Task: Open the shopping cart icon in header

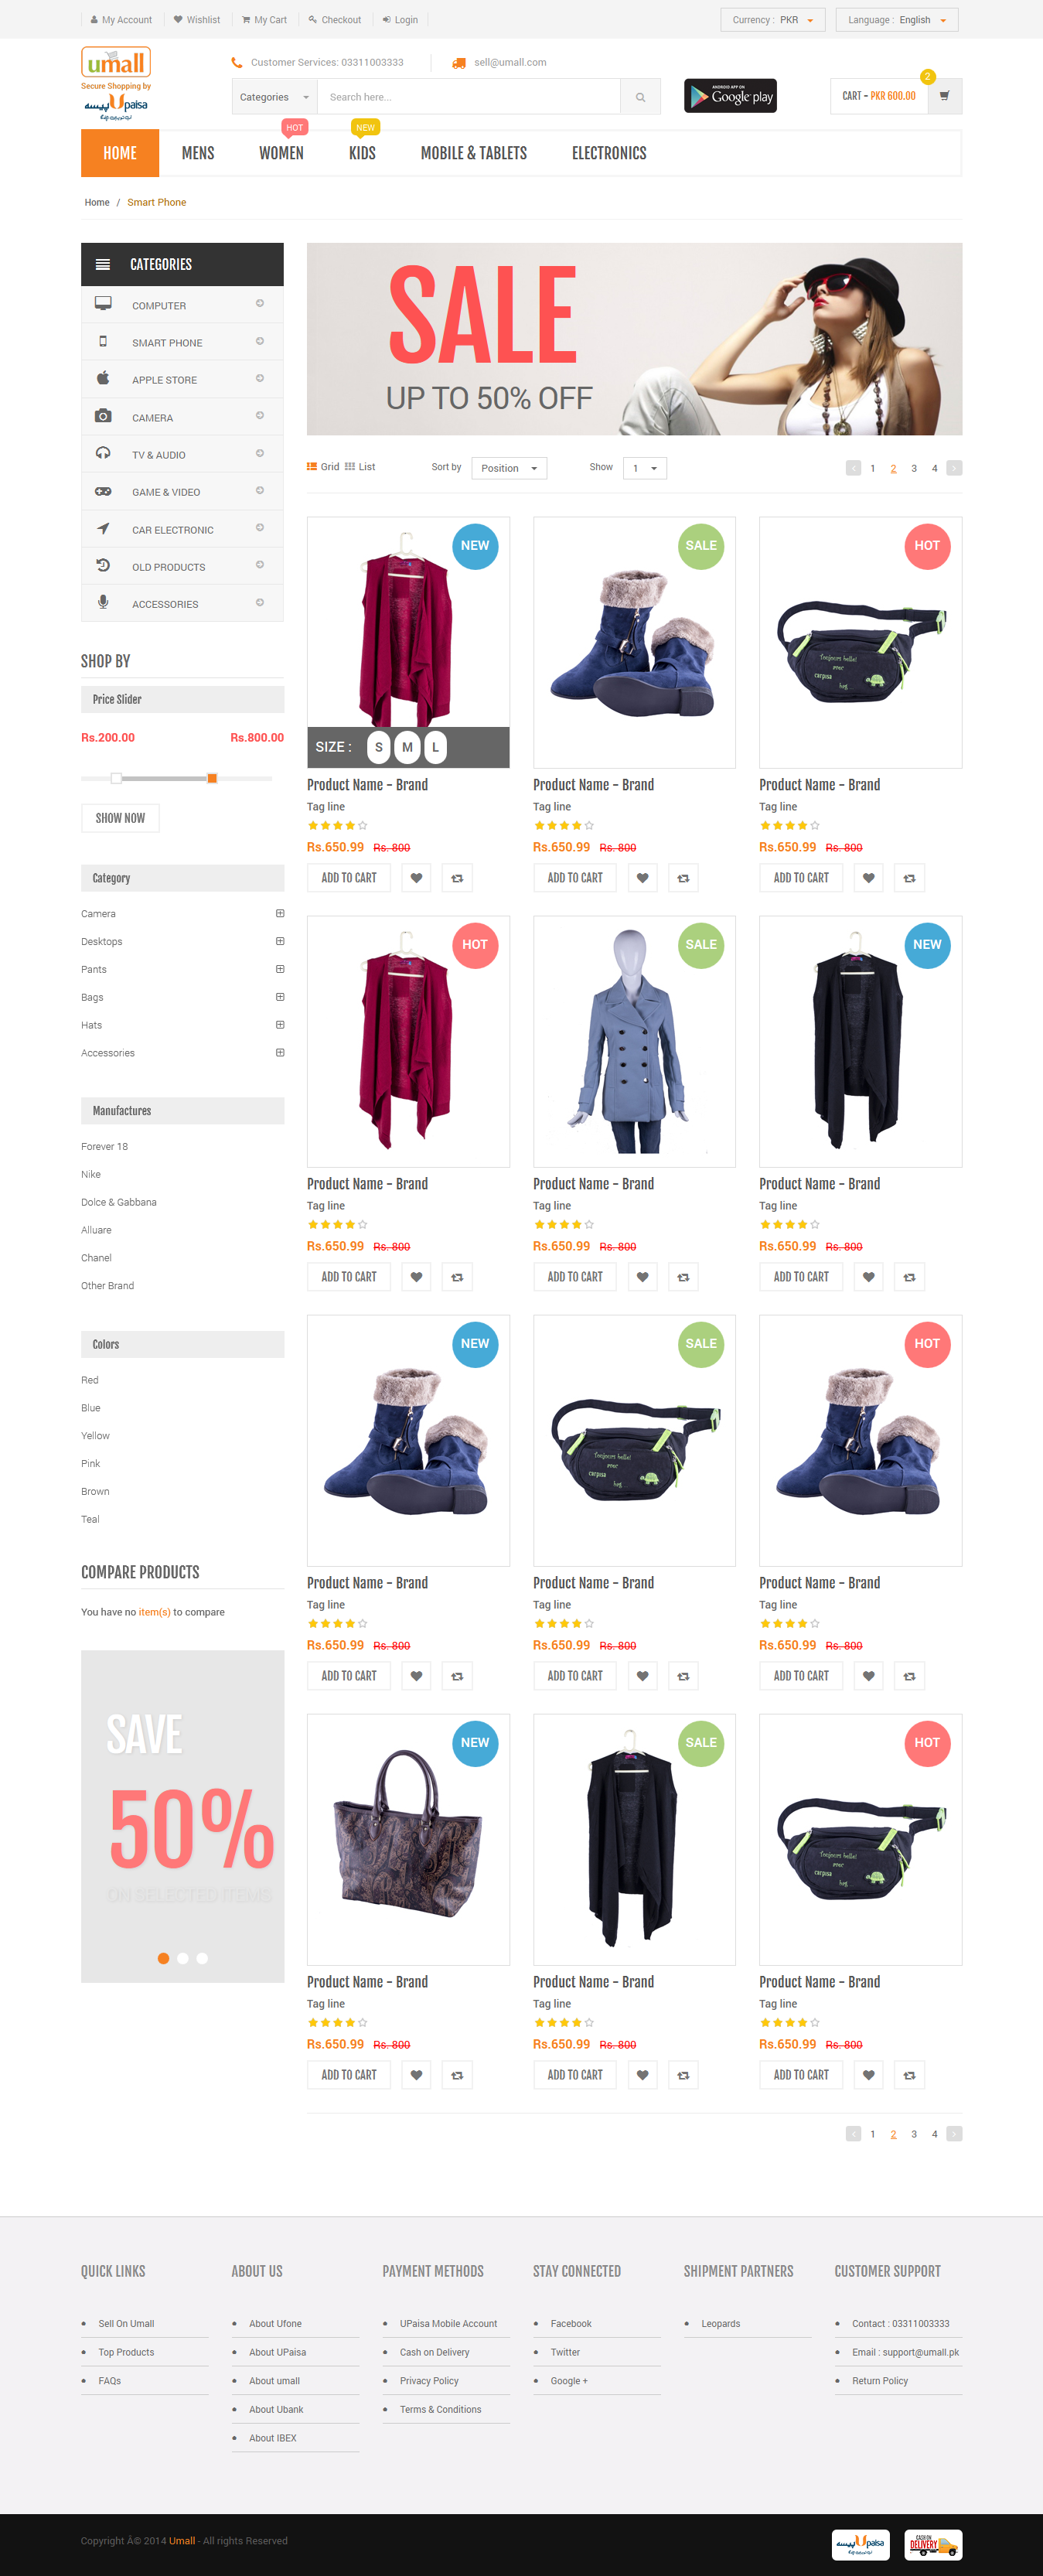Action: (x=944, y=96)
